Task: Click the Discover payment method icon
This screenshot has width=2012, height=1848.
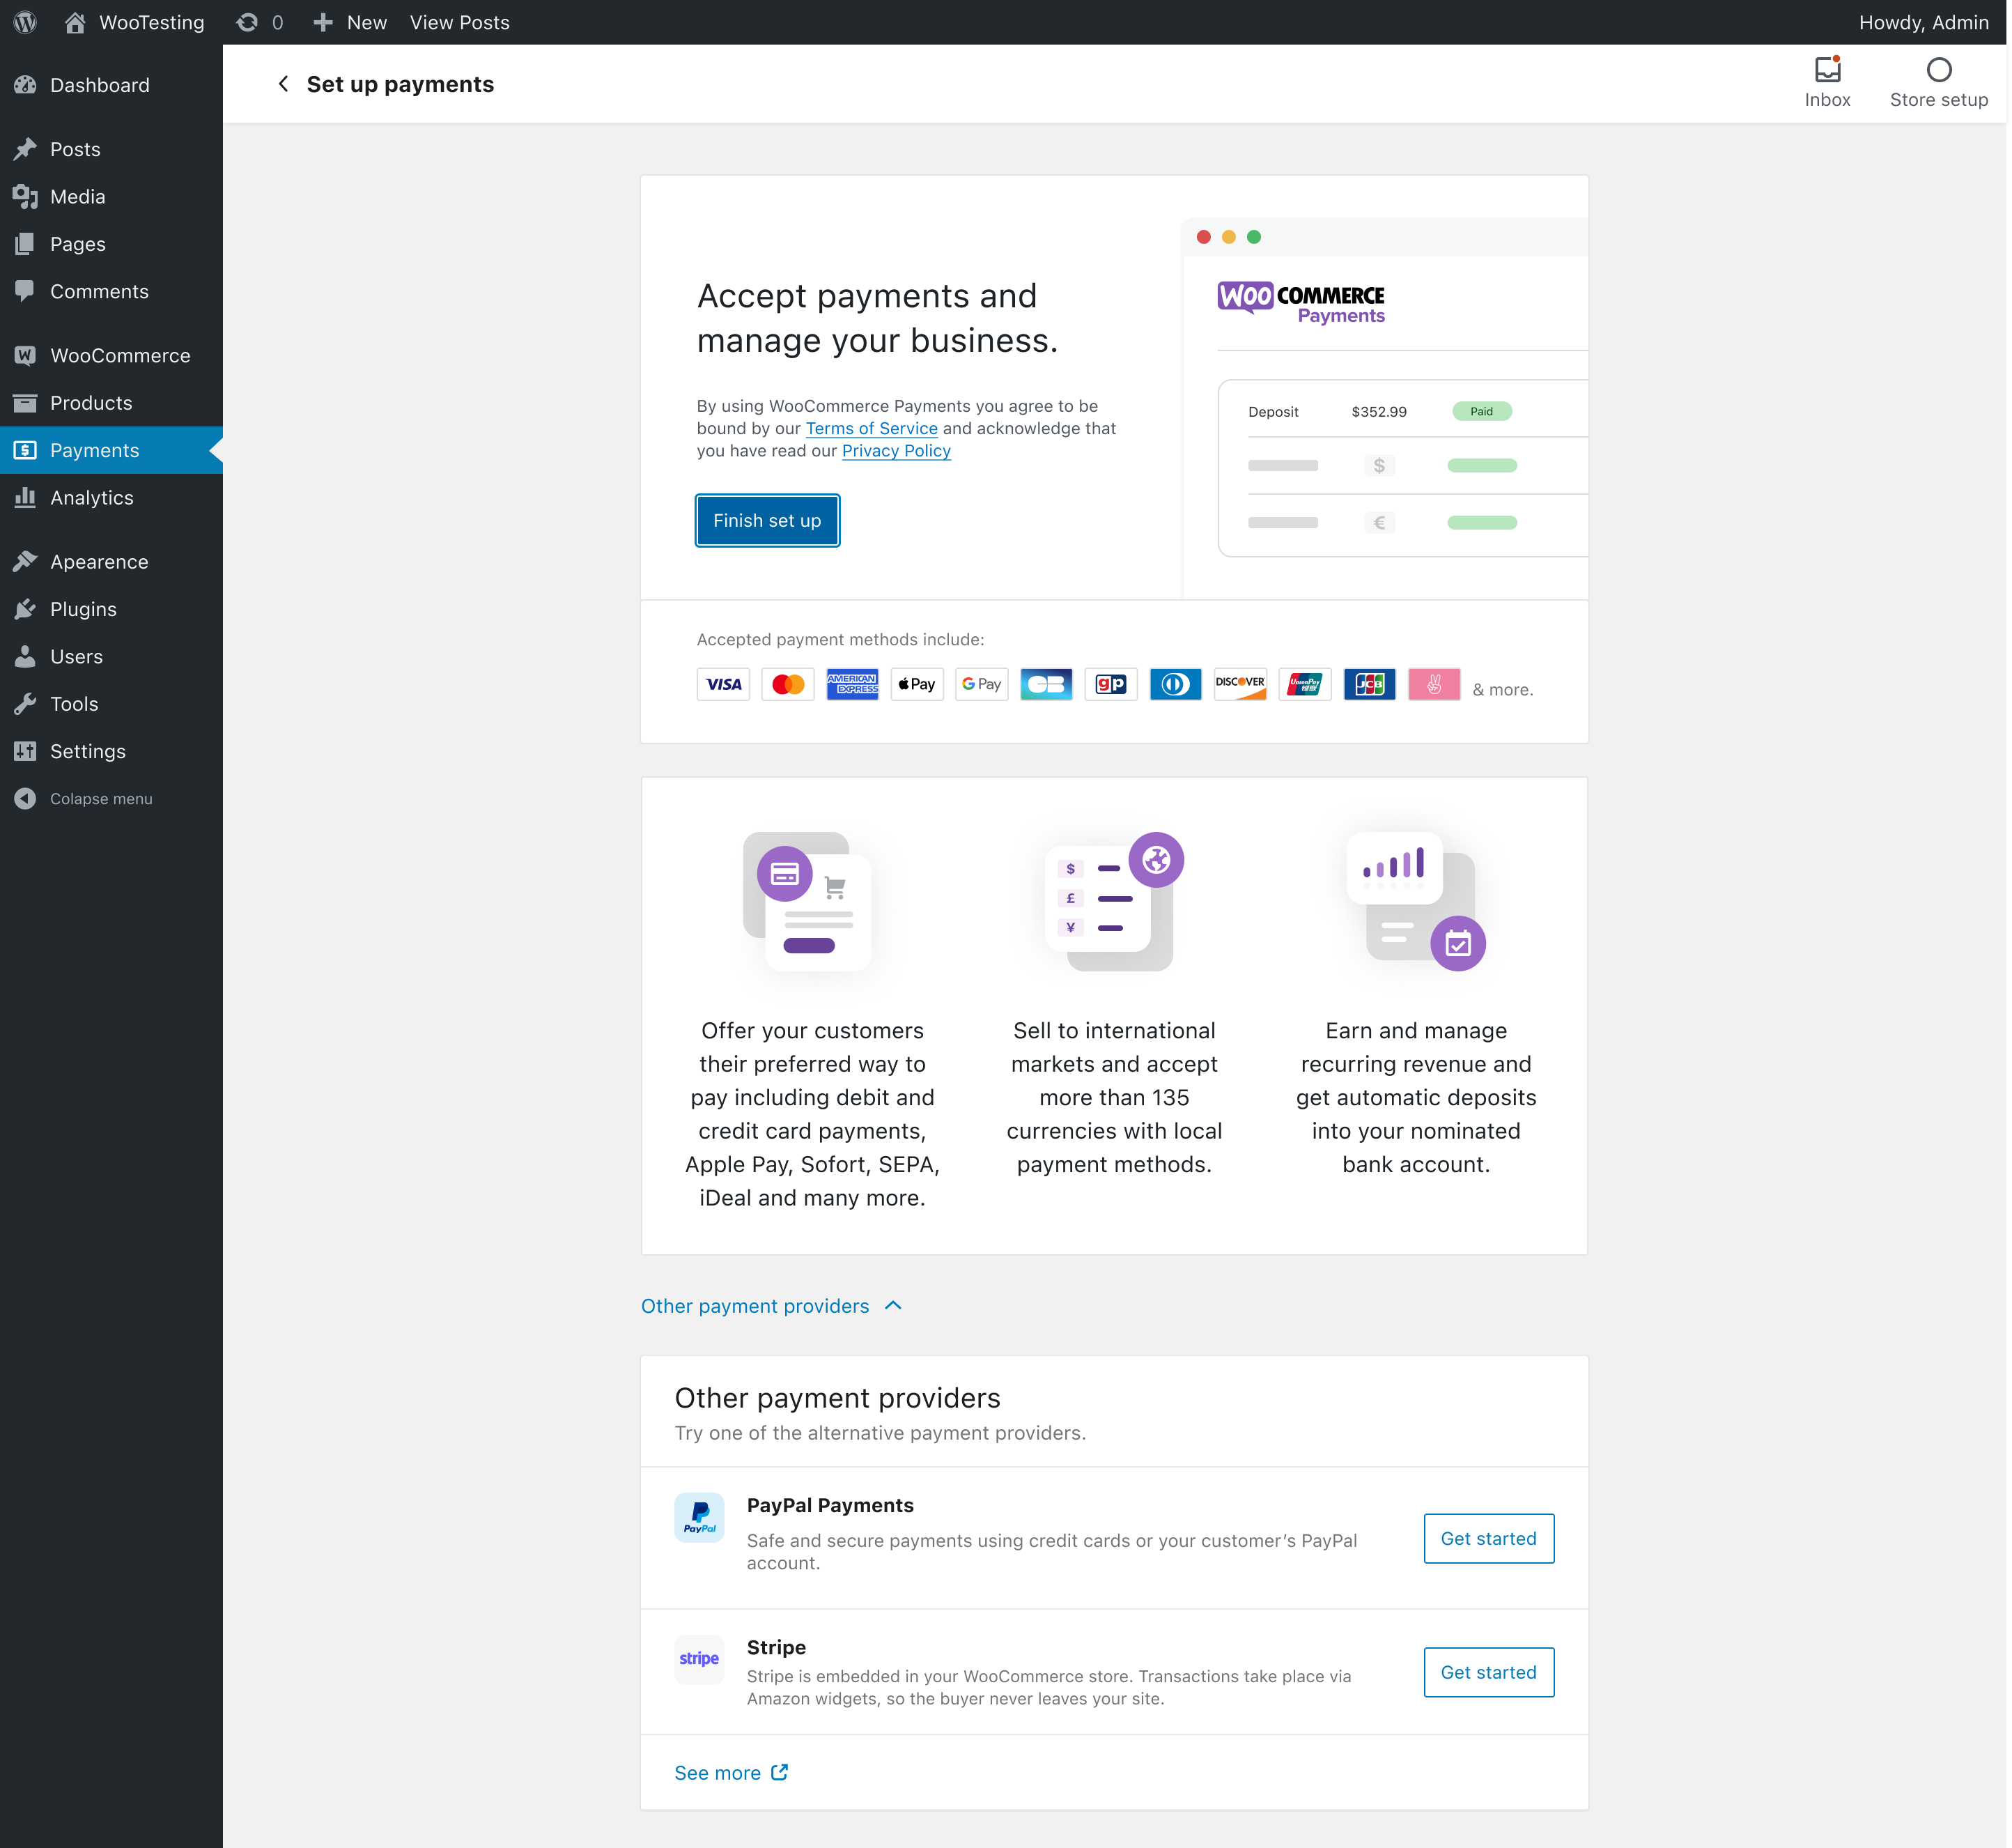Action: tap(1239, 684)
